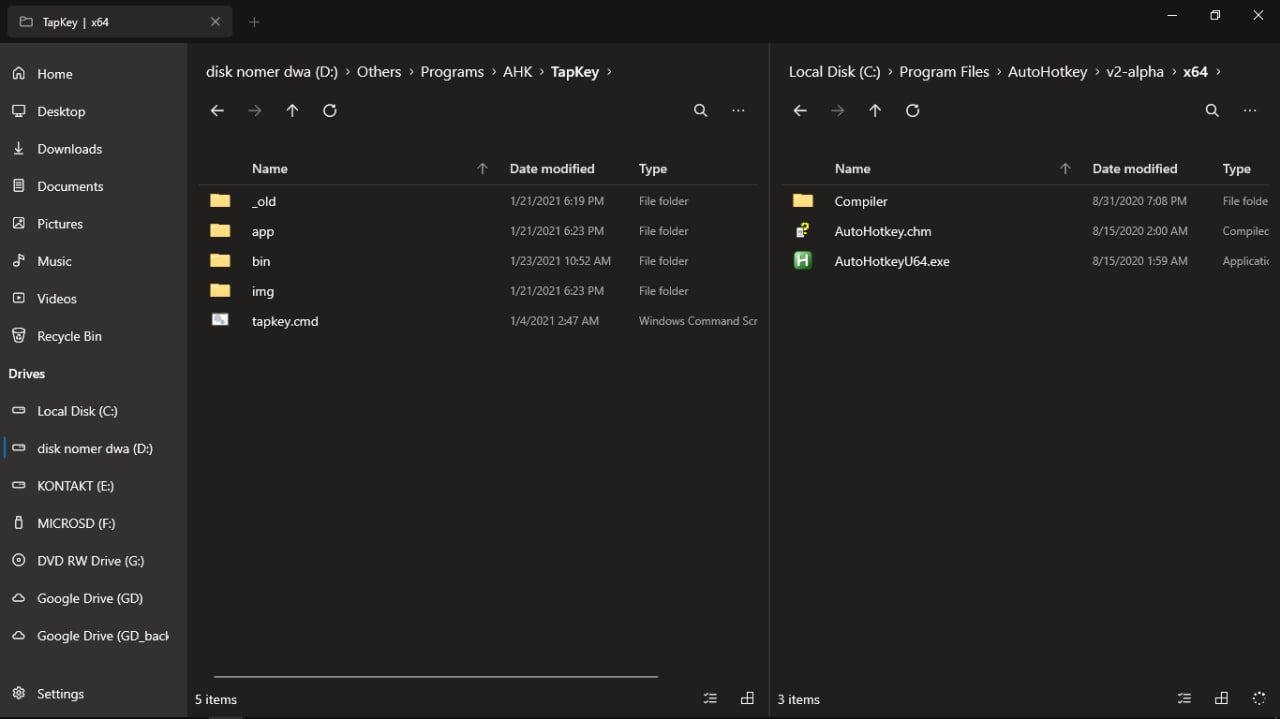Sort left pane by Name column
1280x719 pixels.
pos(270,169)
